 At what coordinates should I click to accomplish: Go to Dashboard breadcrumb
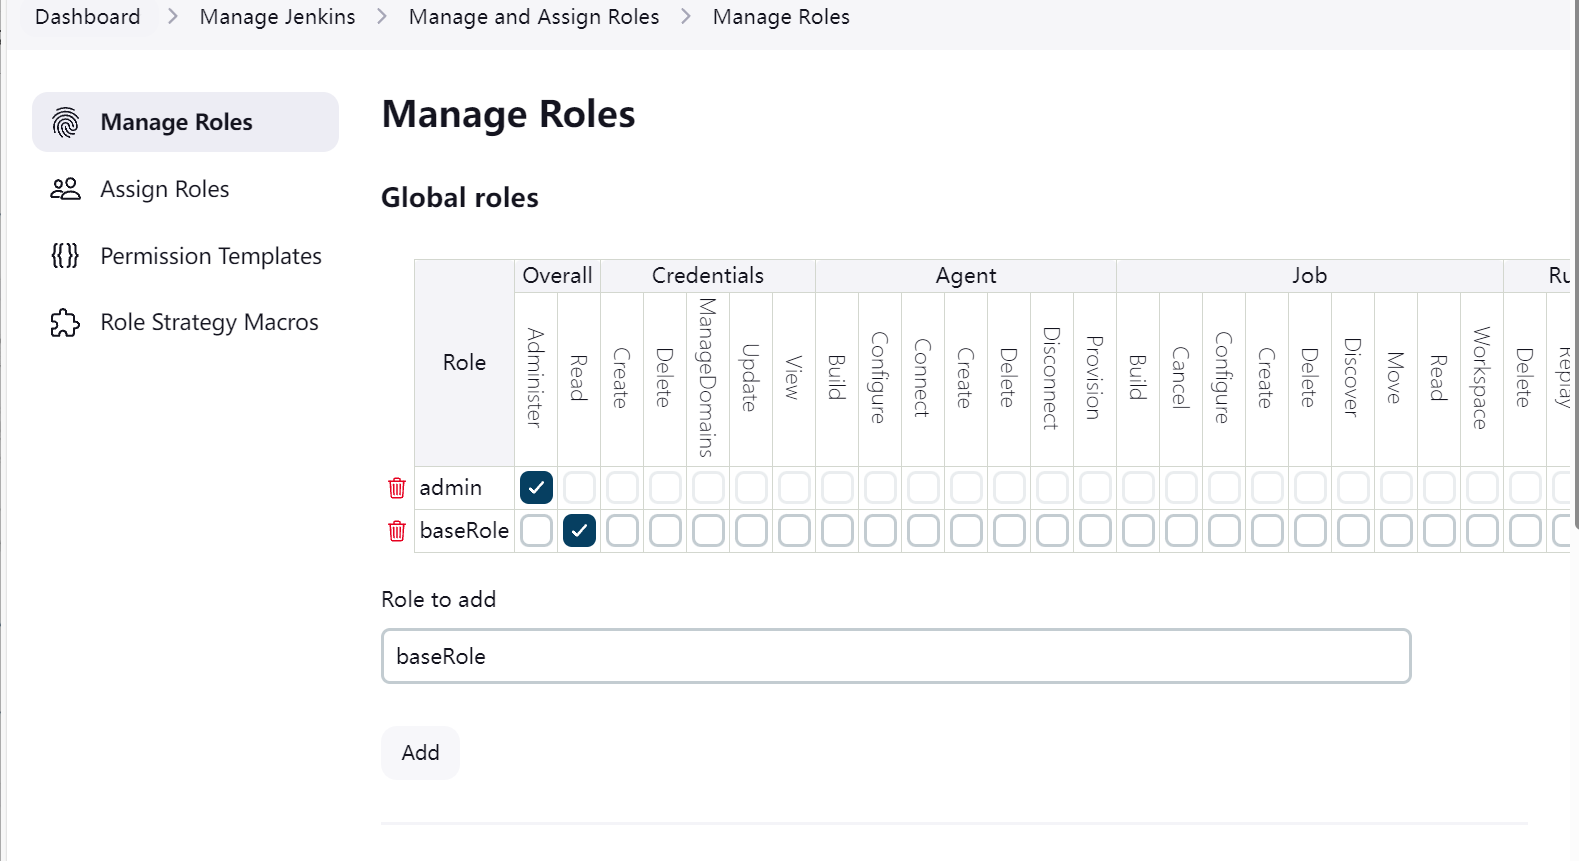click(x=88, y=17)
